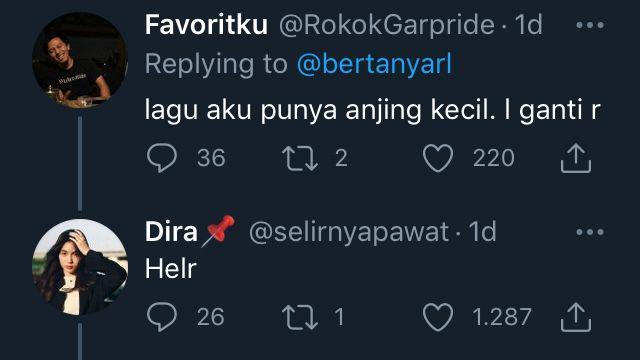This screenshot has height=360, width=640.
Task: Like Favoritku's tweet with the heart icon
Action: (x=438, y=158)
